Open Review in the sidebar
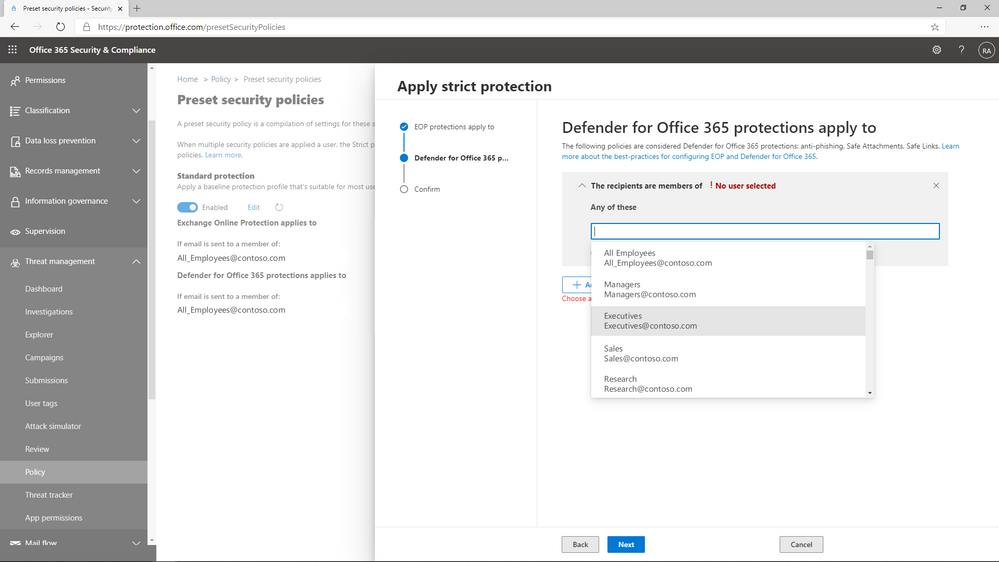 point(37,449)
